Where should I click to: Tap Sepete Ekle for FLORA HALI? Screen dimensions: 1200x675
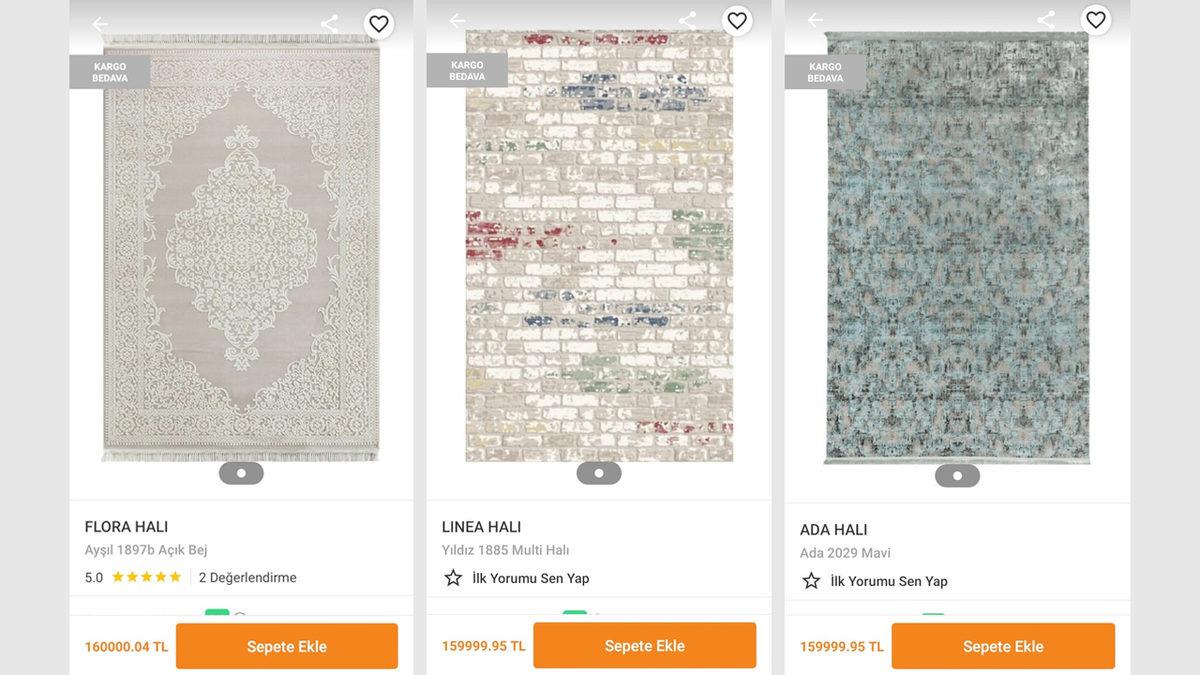pyautogui.click(x=286, y=646)
